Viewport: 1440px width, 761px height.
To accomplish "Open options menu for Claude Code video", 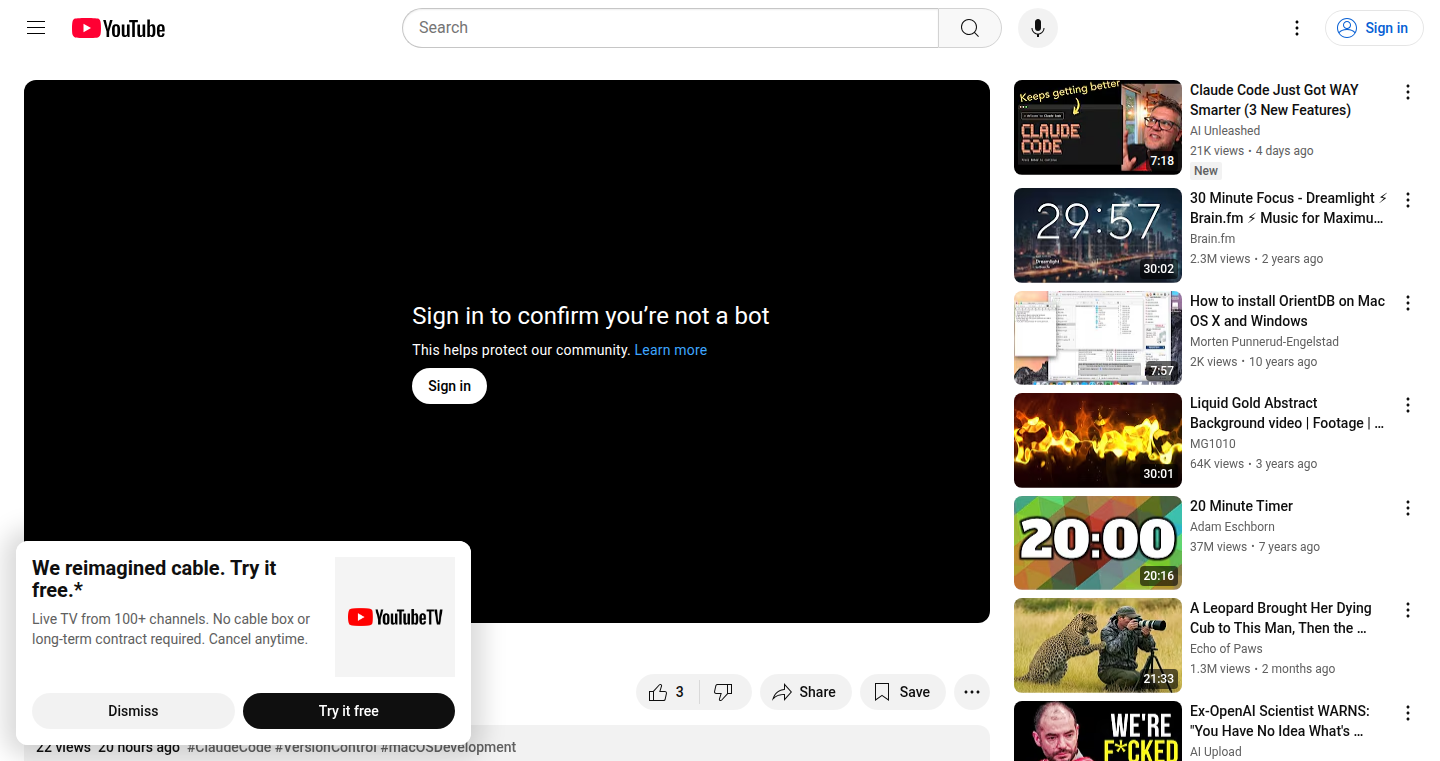I will [1408, 92].
